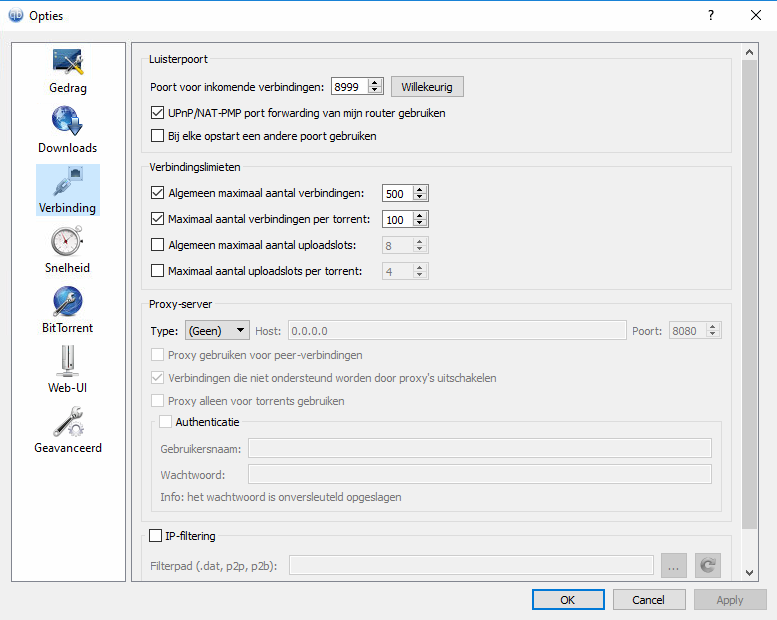
Task: Open Geavanceerd wrench icon
Action: [68, 421]
